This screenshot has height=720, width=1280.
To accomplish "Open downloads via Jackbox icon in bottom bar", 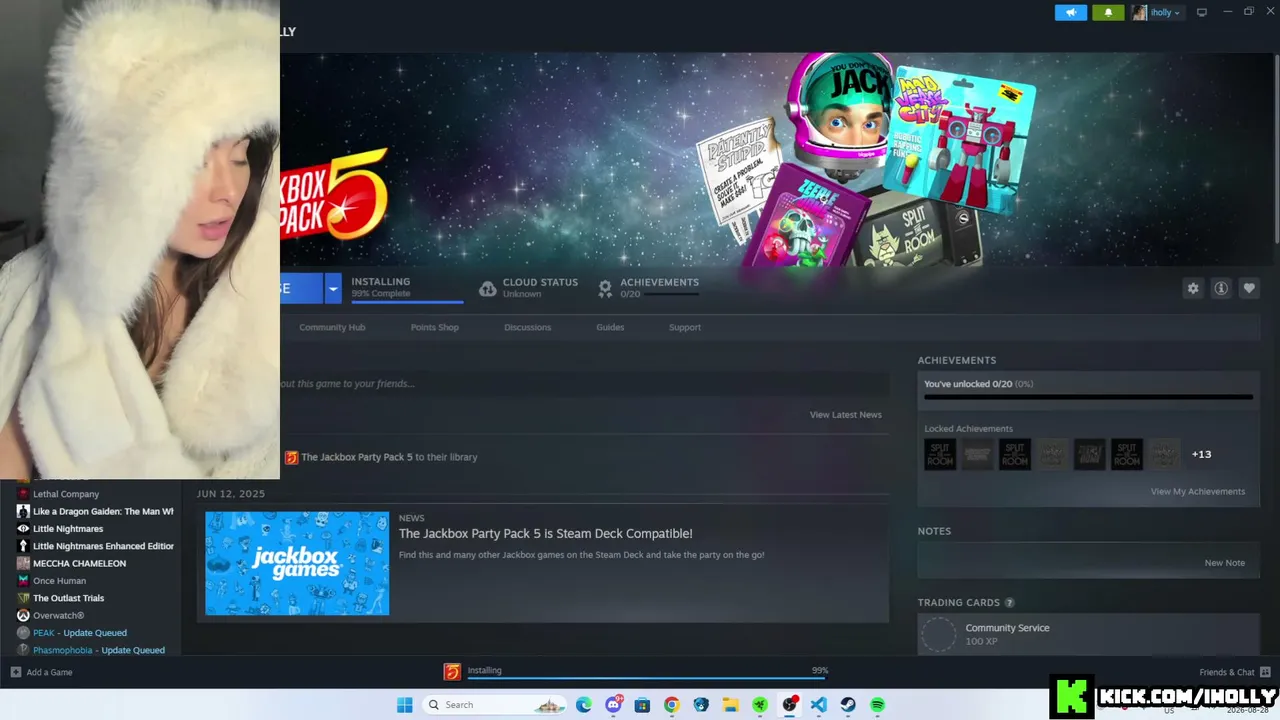I will (x=452, y=672).
